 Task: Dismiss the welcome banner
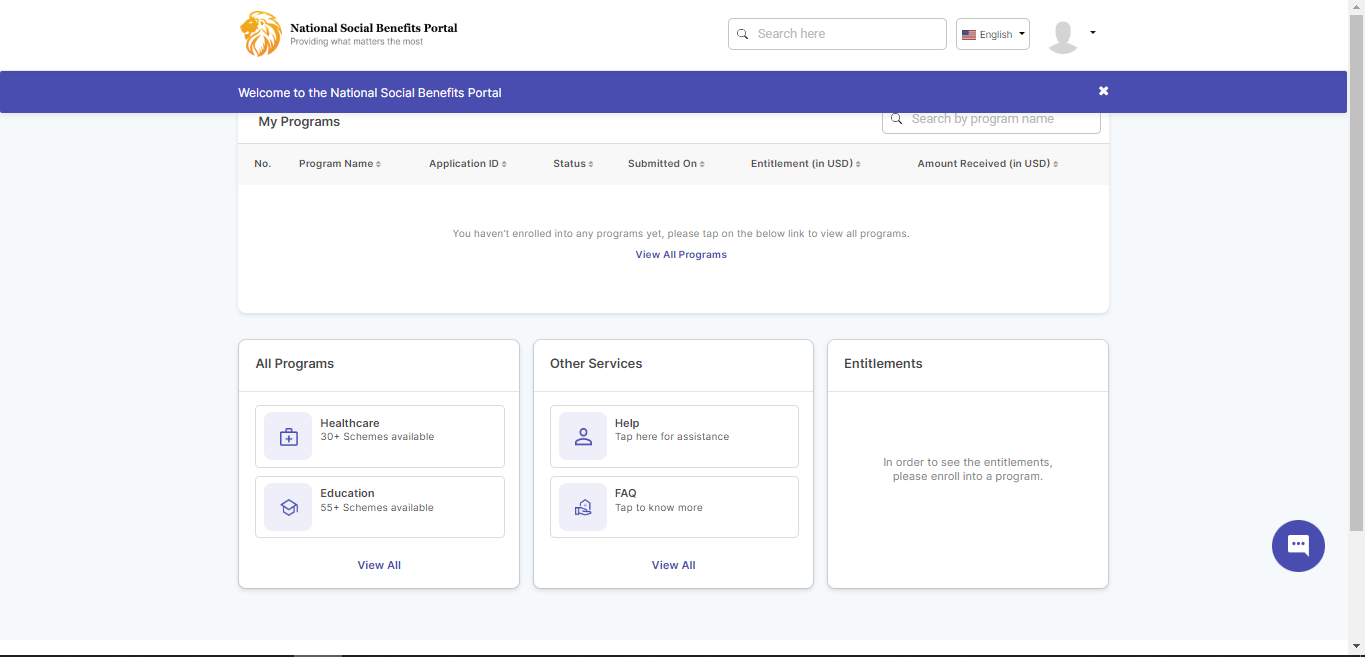click(1103, 91)
